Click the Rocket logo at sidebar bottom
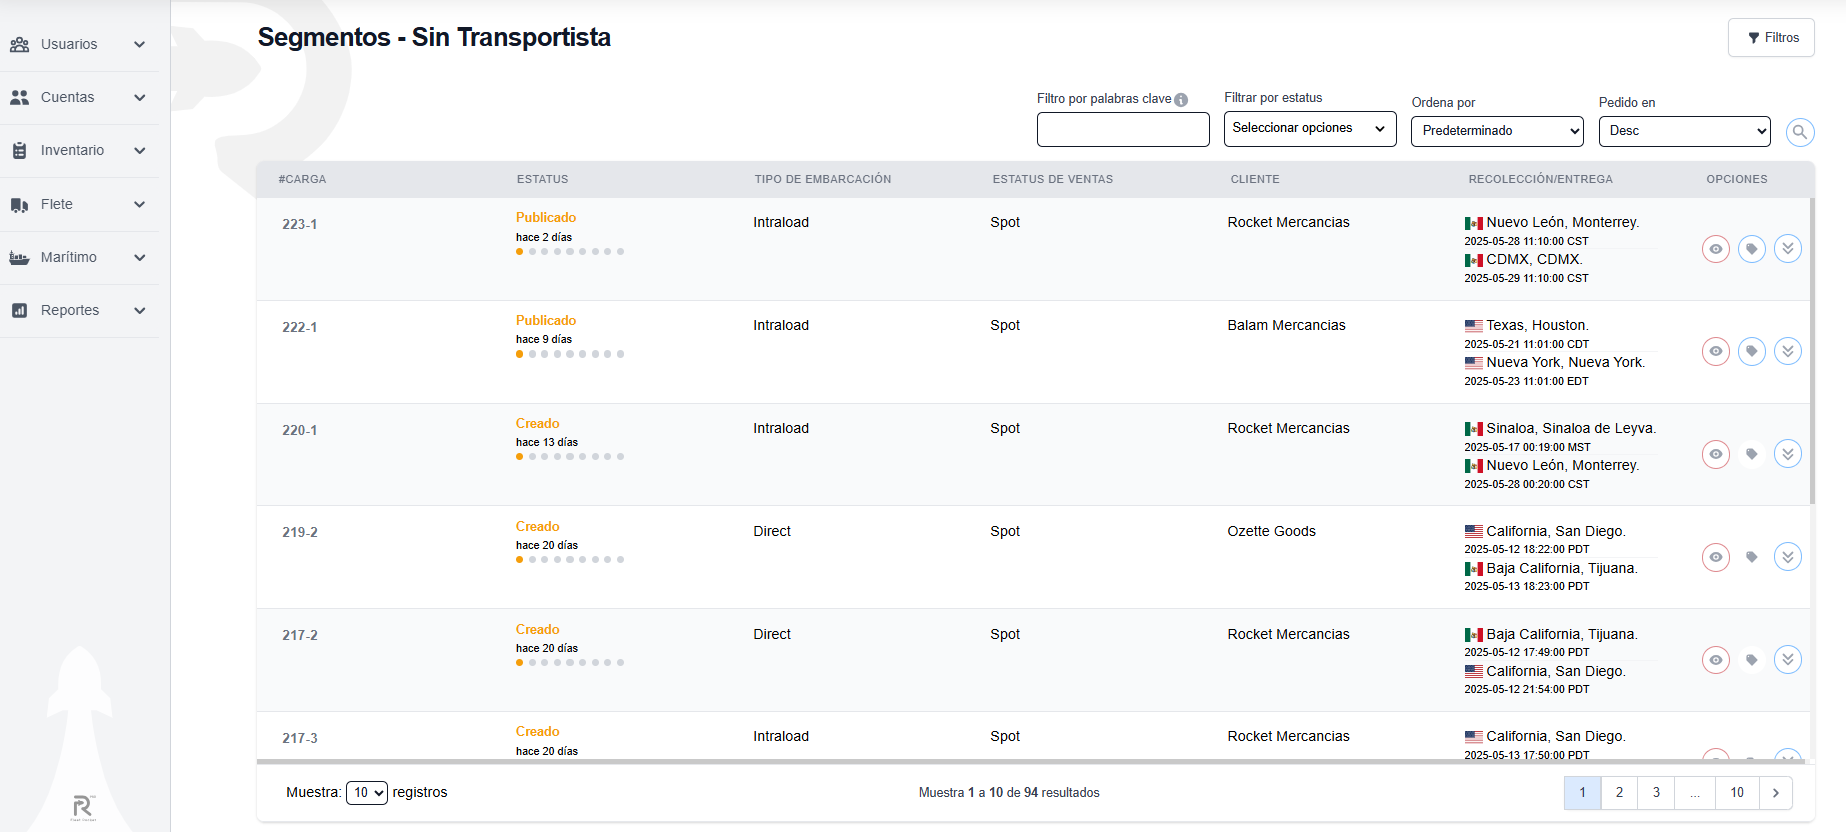1846x832 pixels. [x=83, y=808]
